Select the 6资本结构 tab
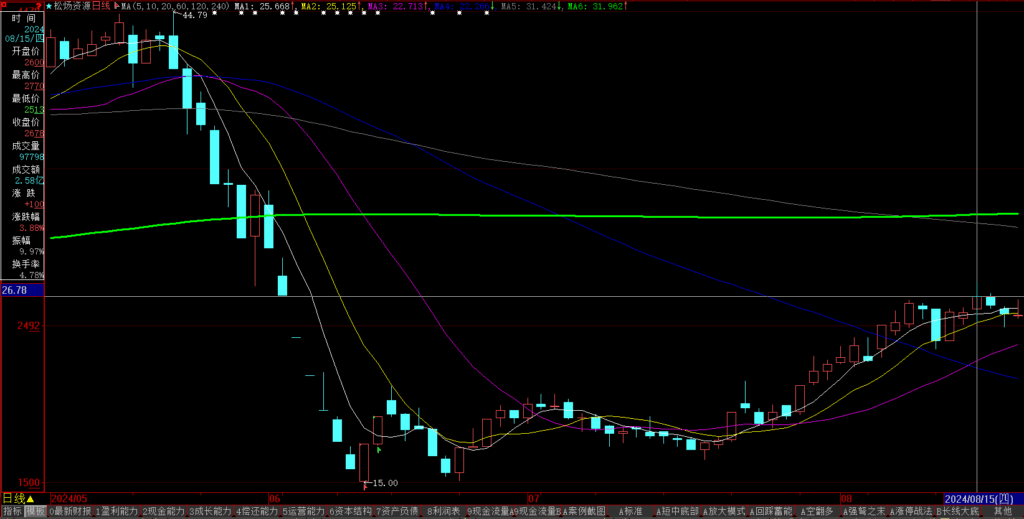This screenshot has height=519, width=1024. (x=351, y=511)
